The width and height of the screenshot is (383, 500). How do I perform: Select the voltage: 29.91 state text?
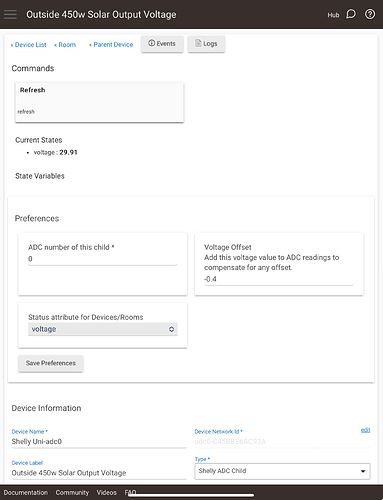click(55, 152)
